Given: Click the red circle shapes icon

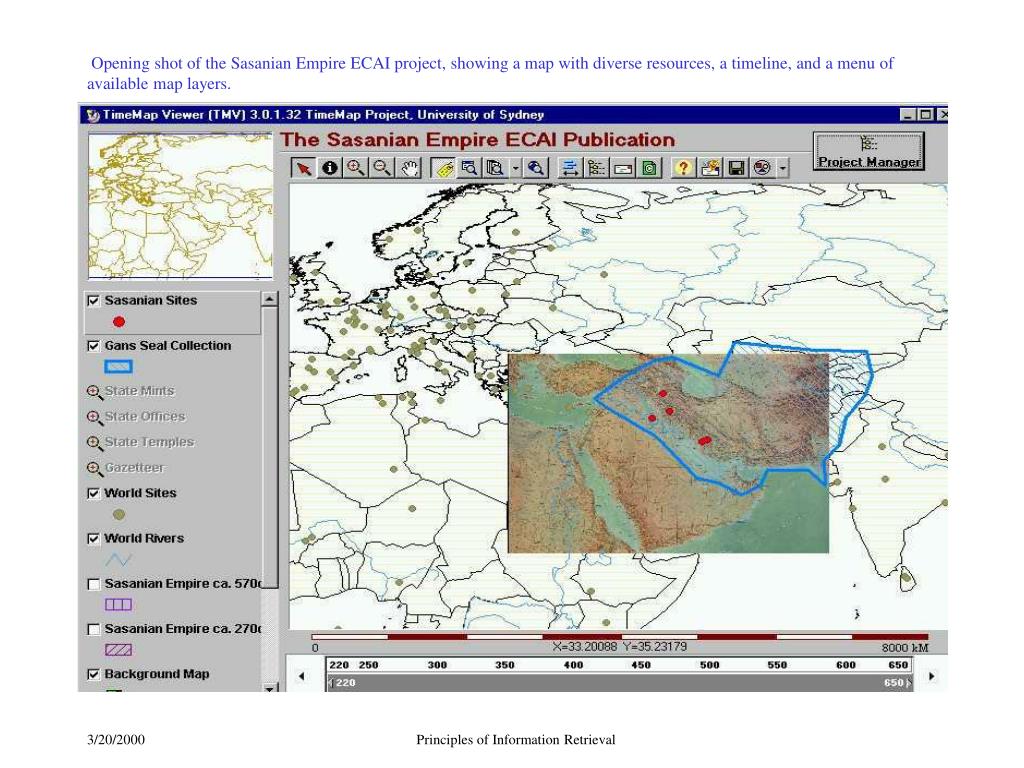Looking at the screenshot, I should coord(762,168).
